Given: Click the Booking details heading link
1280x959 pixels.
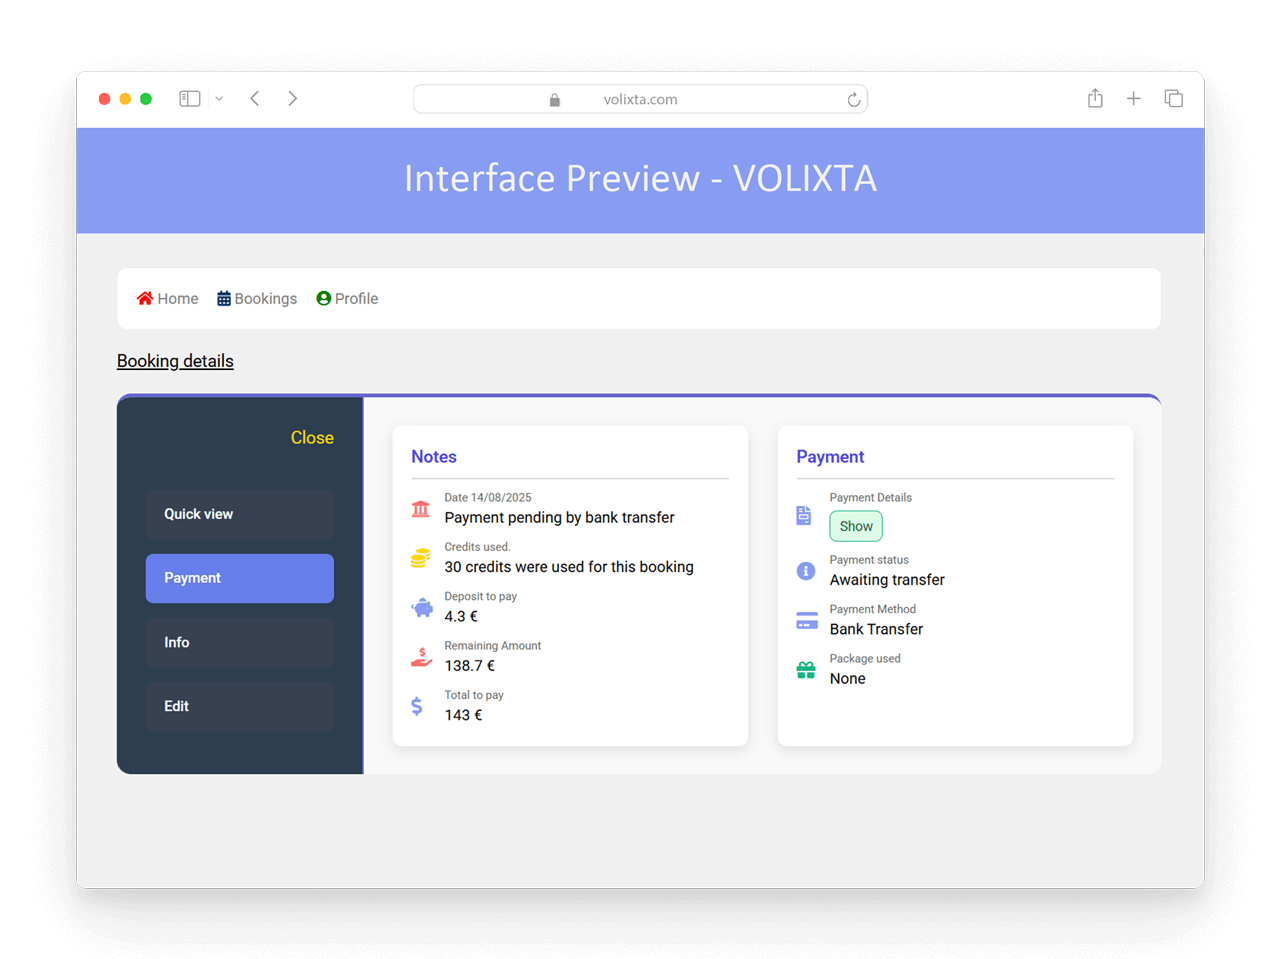Looking at the screenshot, I should click(x=175, y=361).
